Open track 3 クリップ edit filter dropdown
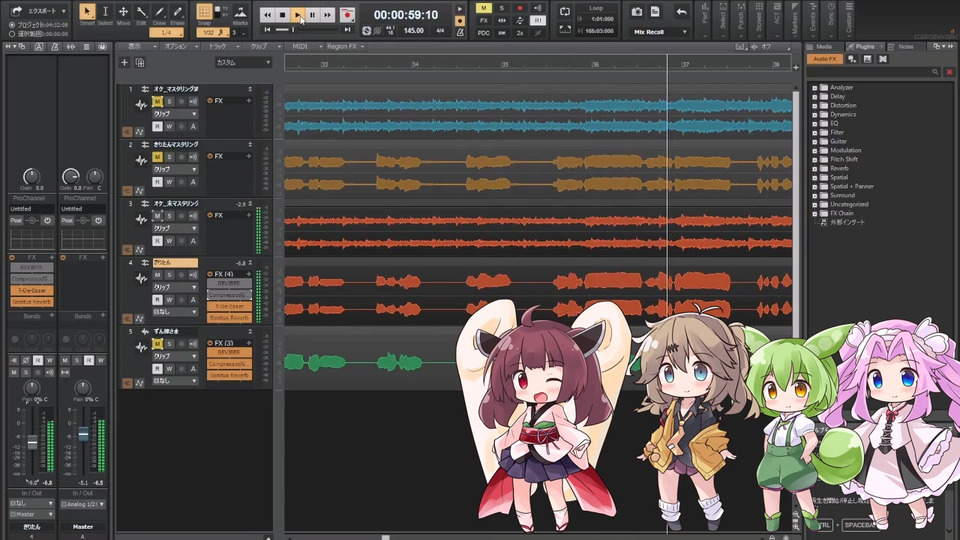Image resolution: width=960 pixels, height=540 pixels. click(175, 228)
